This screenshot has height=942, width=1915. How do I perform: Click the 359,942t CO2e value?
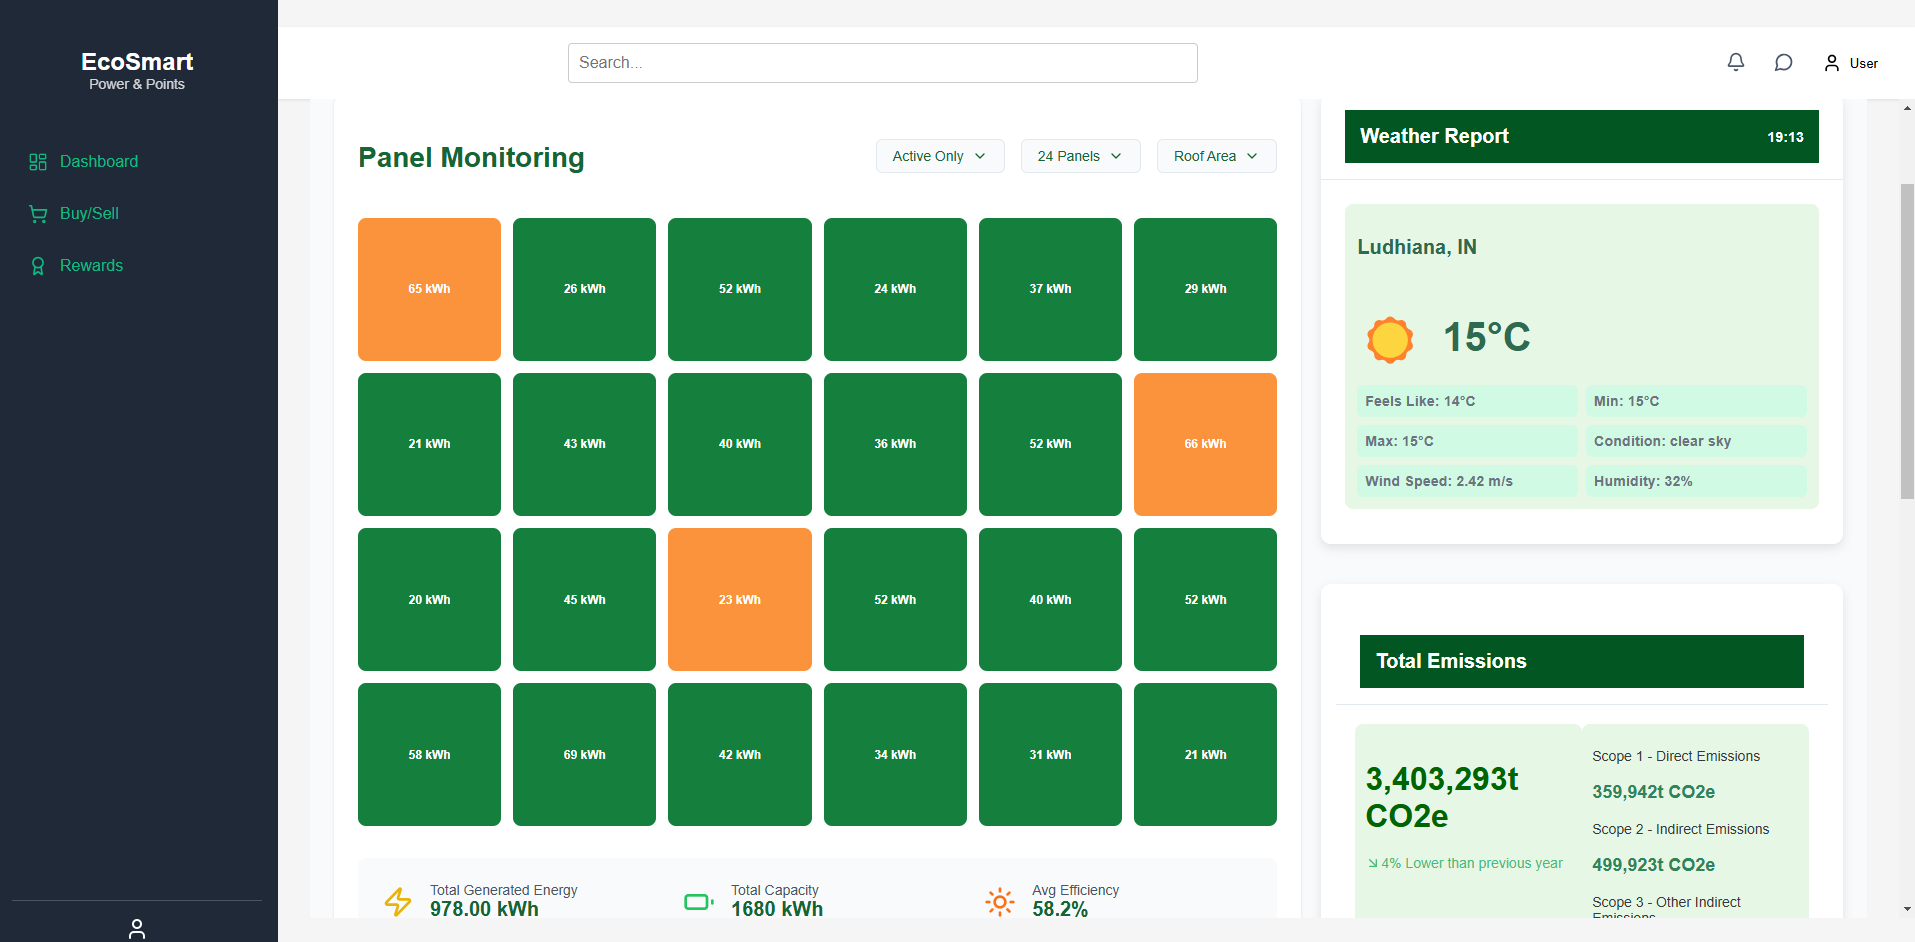click(x=1654, y=792)
